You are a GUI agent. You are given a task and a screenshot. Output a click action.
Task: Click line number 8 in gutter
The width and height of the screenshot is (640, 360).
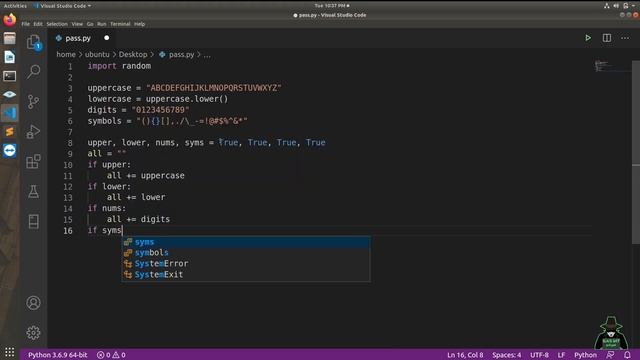click(x=70, y=143)
